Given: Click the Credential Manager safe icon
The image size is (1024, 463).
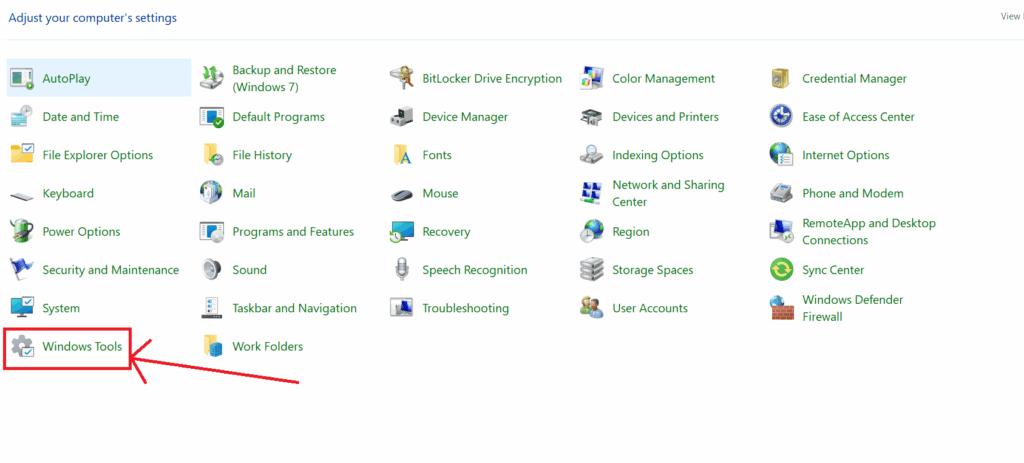Looking at the screenshot, I should pyautogui.click(x=781, y=78).
